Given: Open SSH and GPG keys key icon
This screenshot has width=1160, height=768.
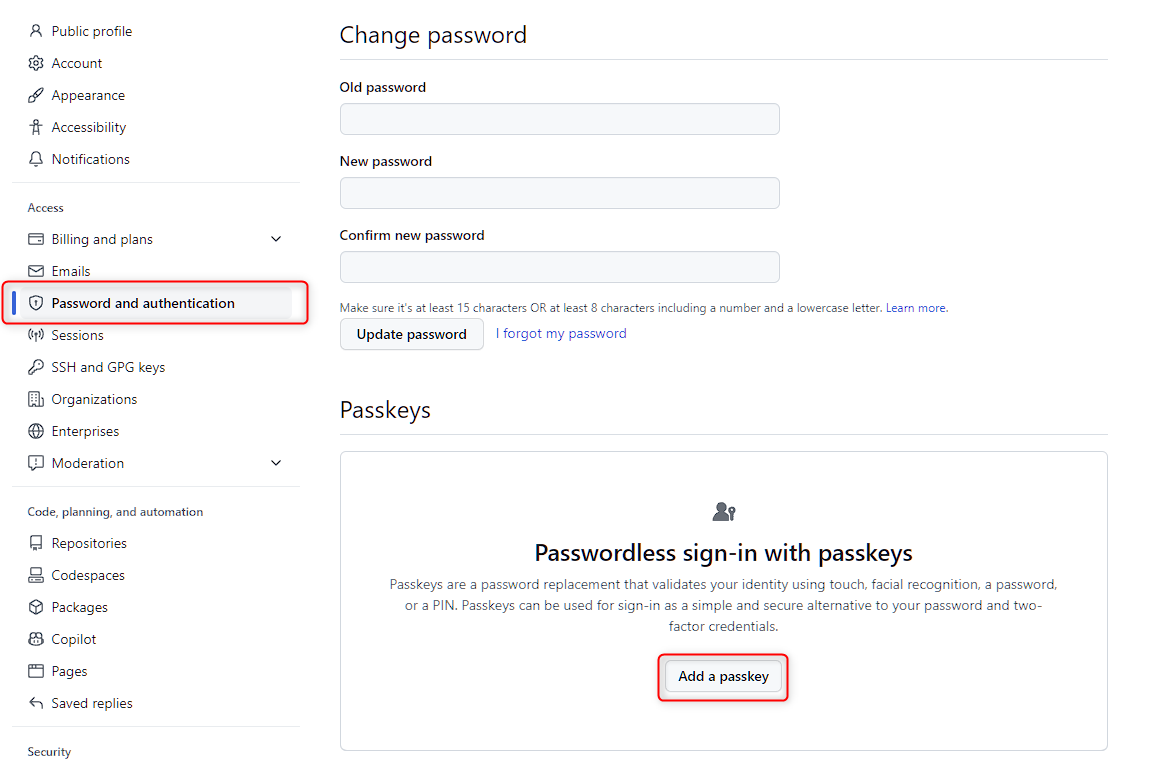Looking at the screenshot, I should pos(35,367).
